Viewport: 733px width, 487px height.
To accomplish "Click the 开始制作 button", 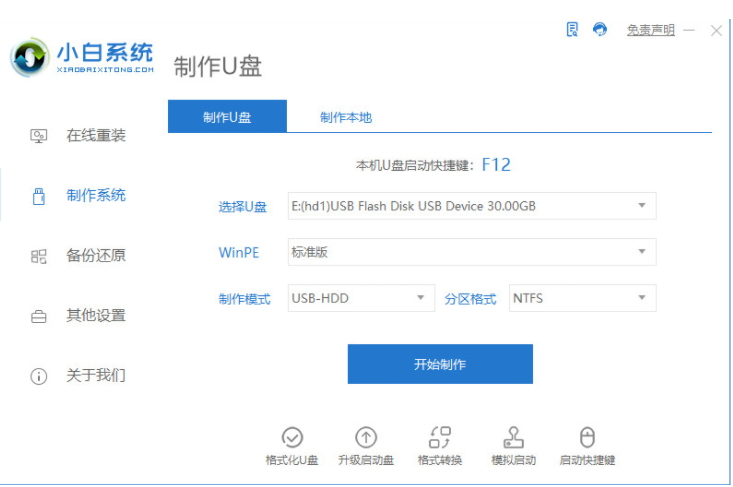I will point(440,364).
